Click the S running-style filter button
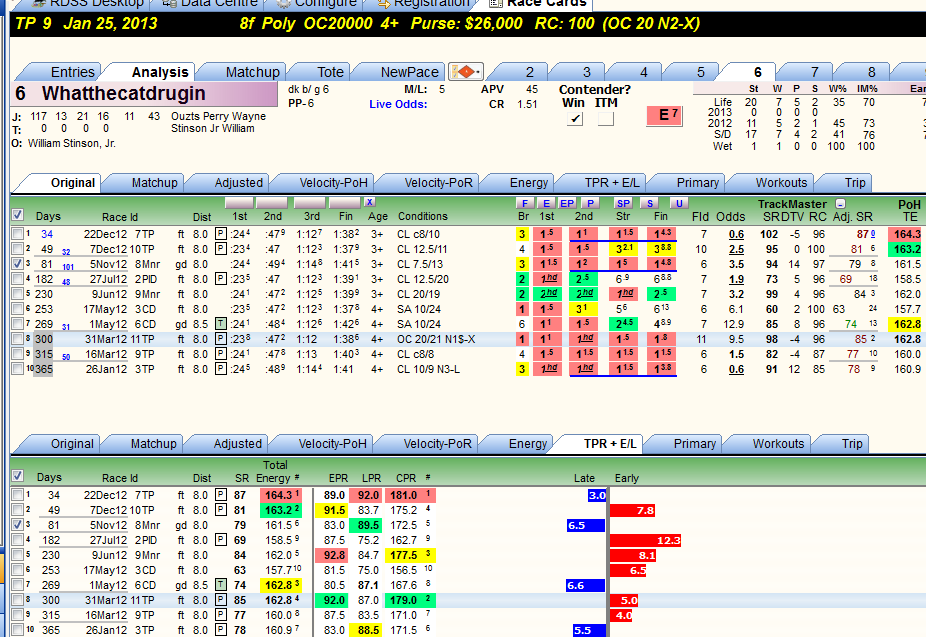The height and width of the screenshot is (637, 926). tap(650, 203)
